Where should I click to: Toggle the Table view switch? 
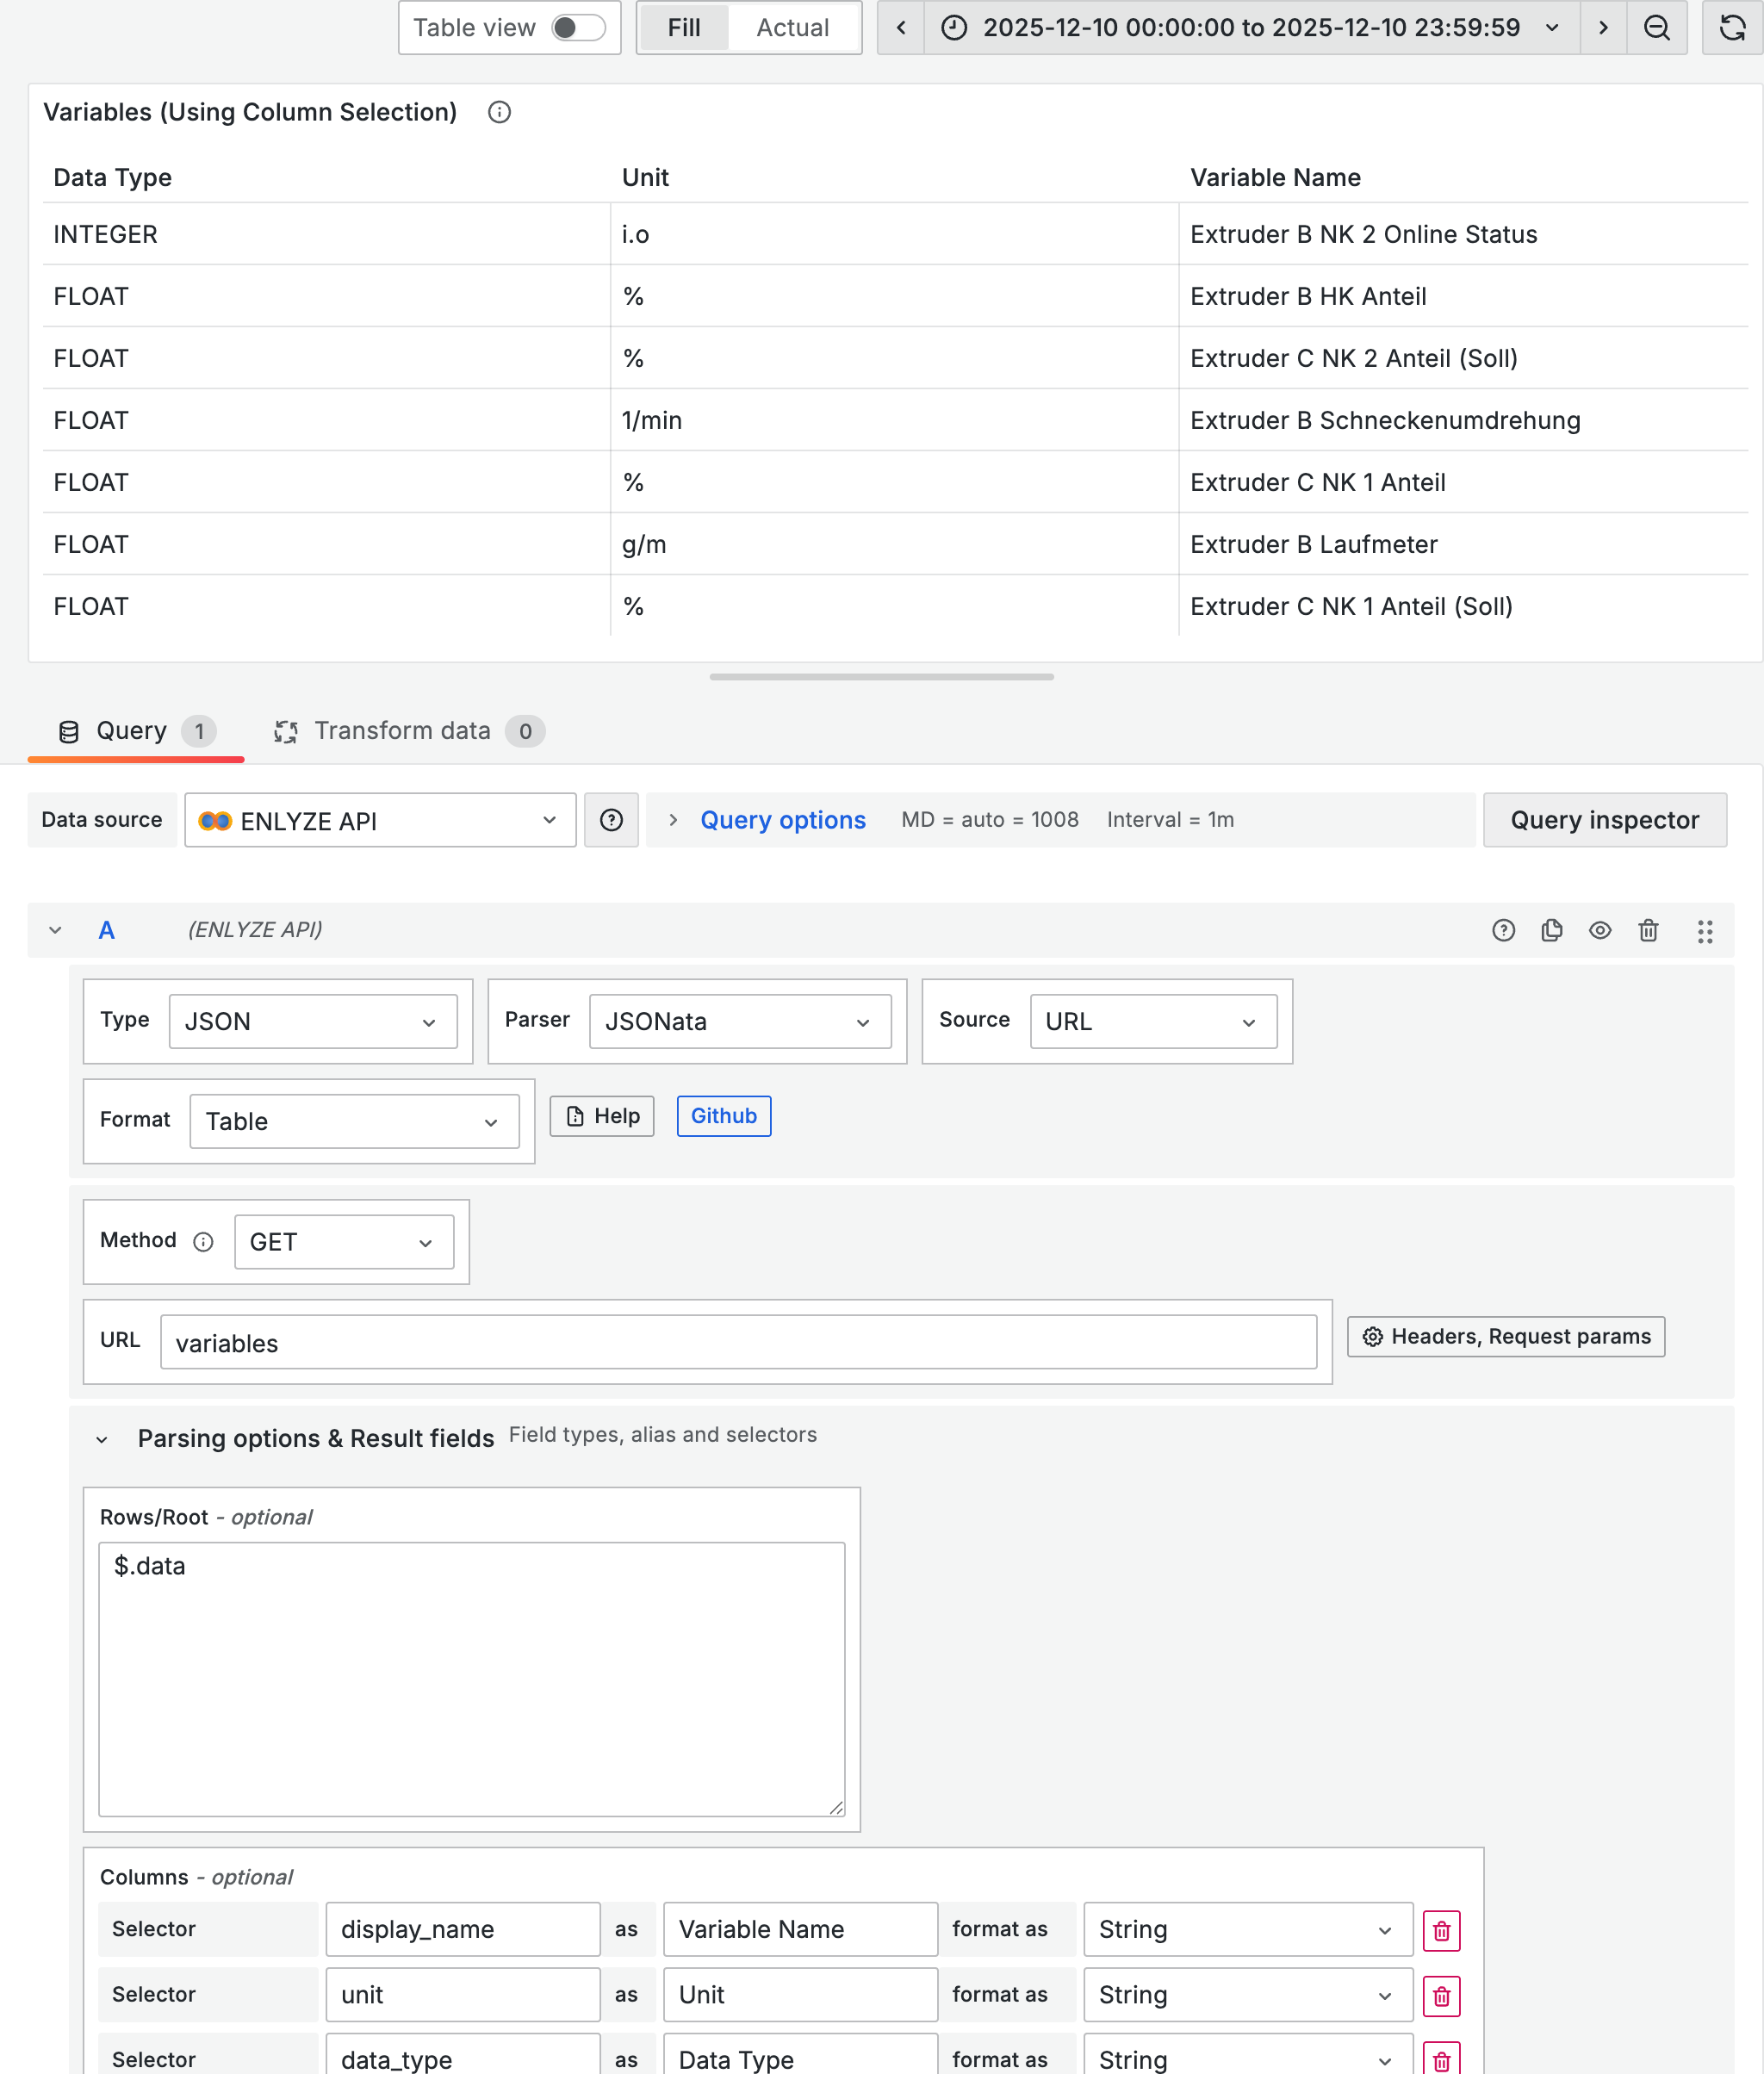coord(578,27)
